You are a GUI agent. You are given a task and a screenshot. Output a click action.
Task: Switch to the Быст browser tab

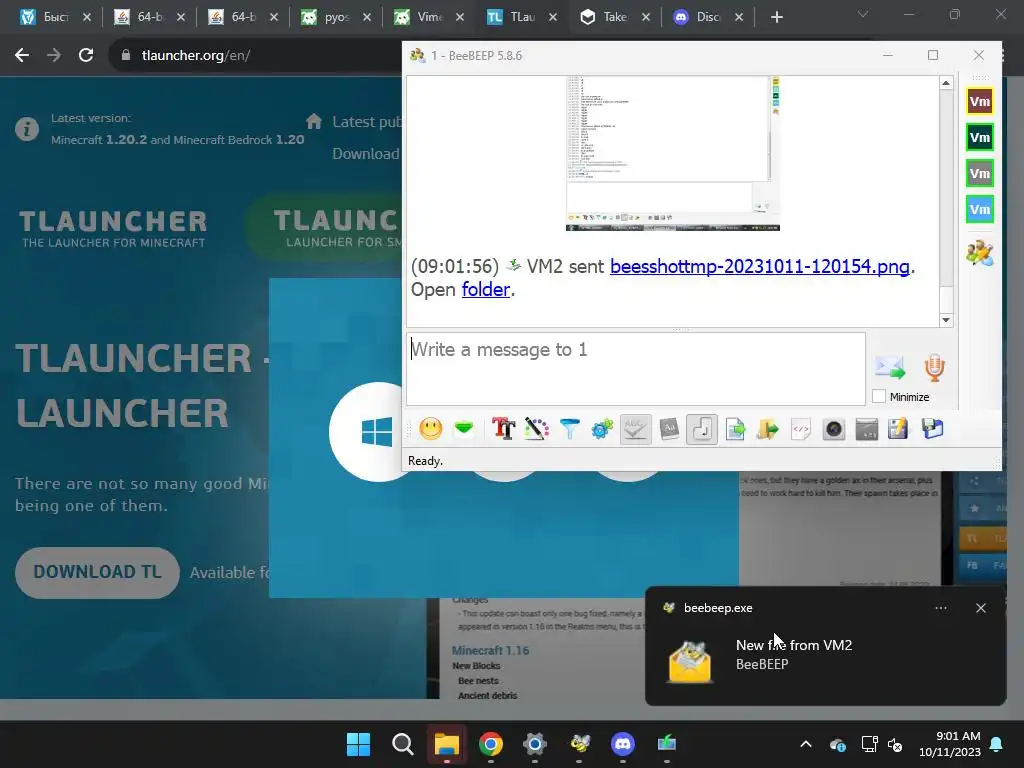click(x=55, y=18)
